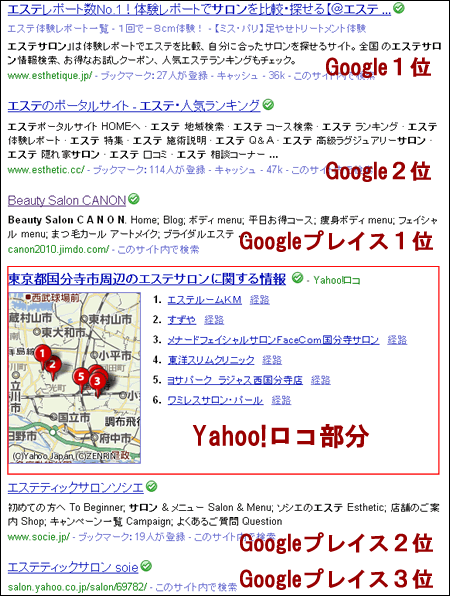Open 経路 link for メナードフェイシャルサロン

click(397, 340)
